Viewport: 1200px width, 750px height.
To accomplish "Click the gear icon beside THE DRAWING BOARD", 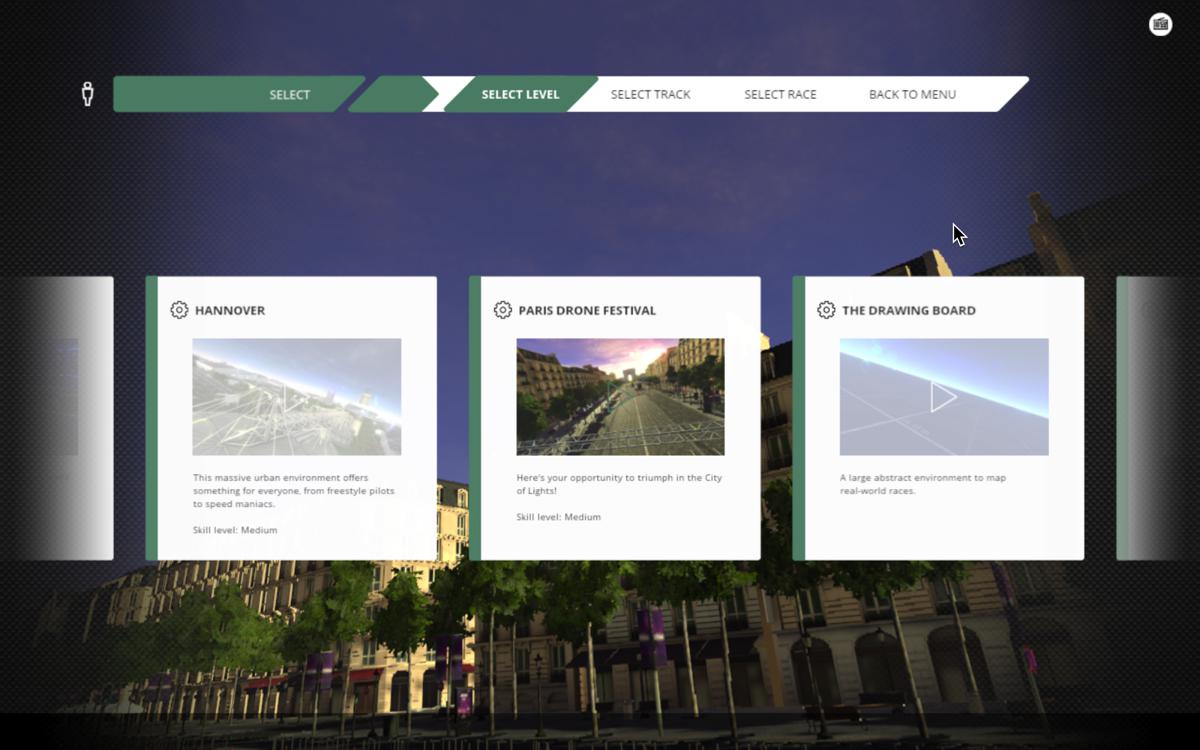I will 826,310.
